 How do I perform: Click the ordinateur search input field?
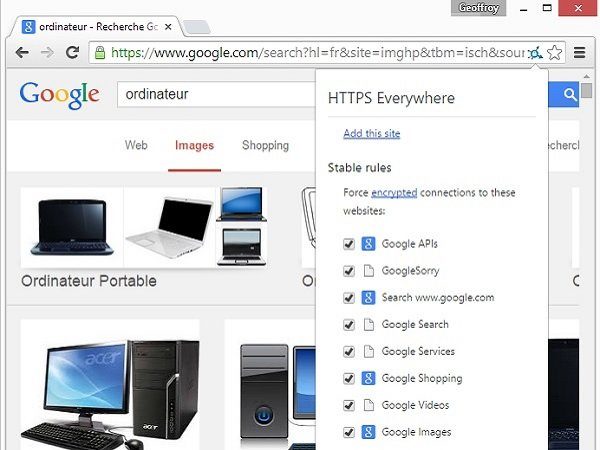[217, 94]
